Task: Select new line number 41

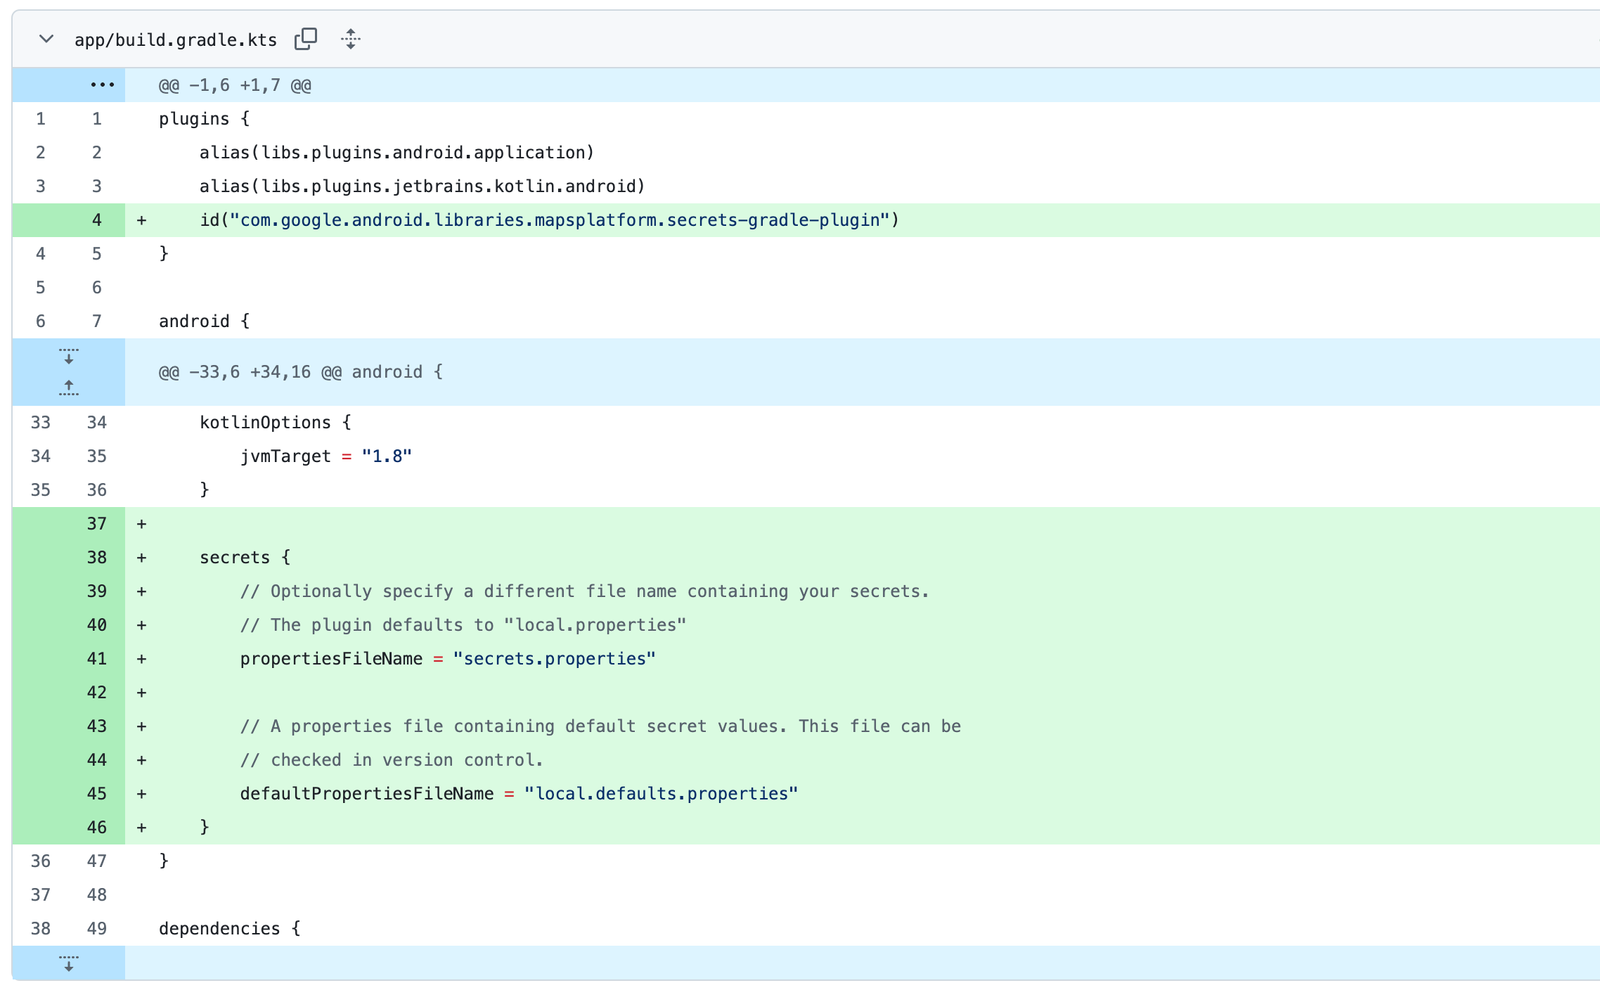Action: click(96, 659)
